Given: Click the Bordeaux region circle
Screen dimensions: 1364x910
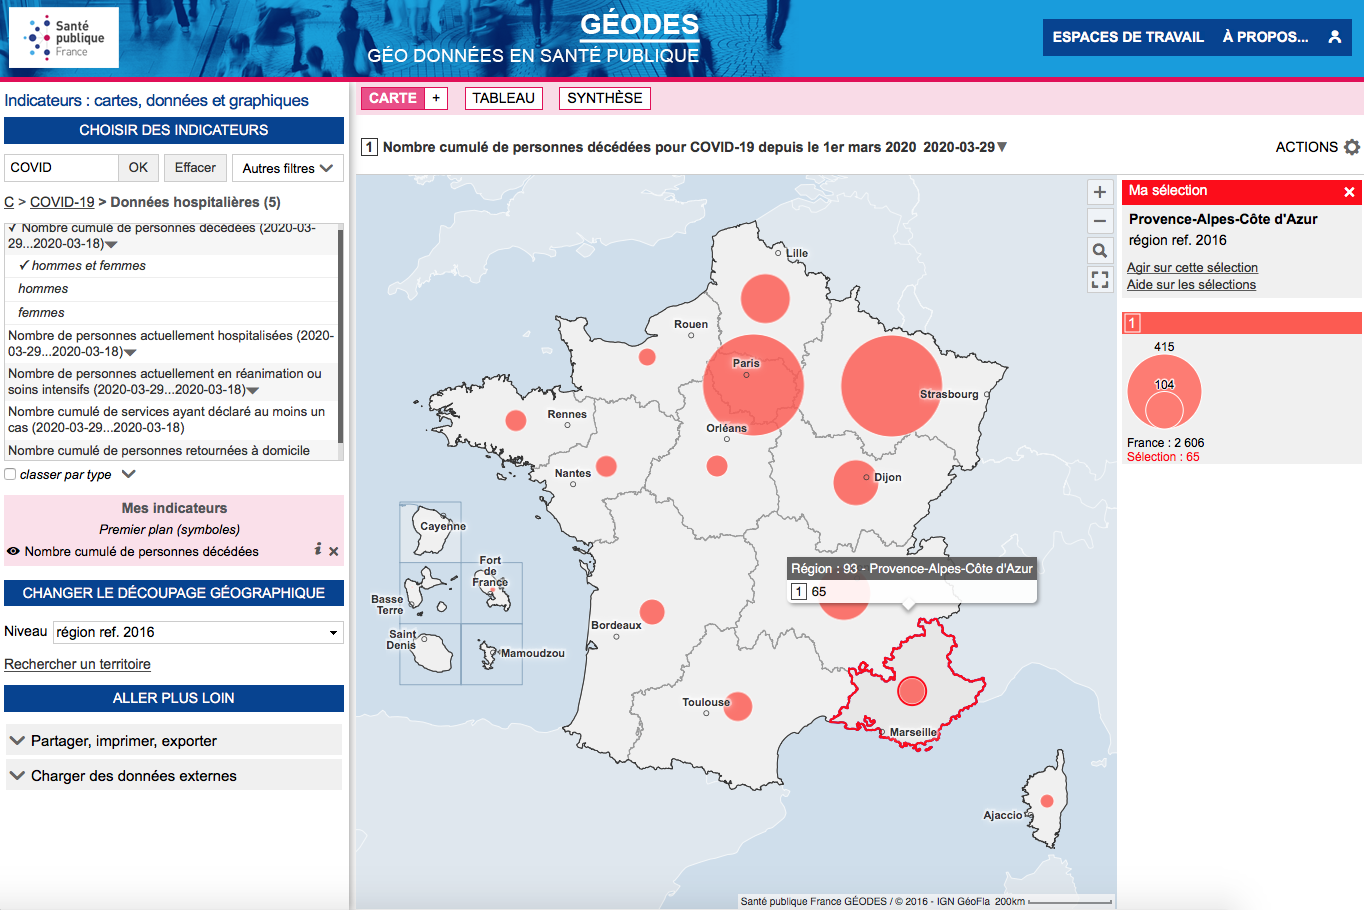Looking at the screenshot, I should pyautogui.click(x=652, y=611).
